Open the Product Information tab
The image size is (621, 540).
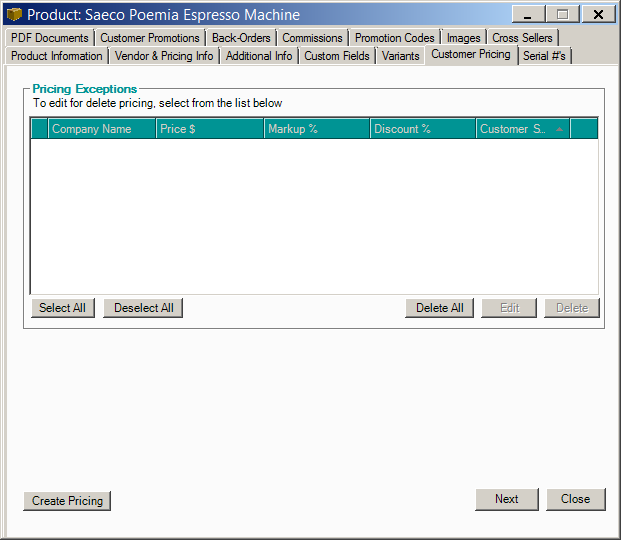(57, 56)
